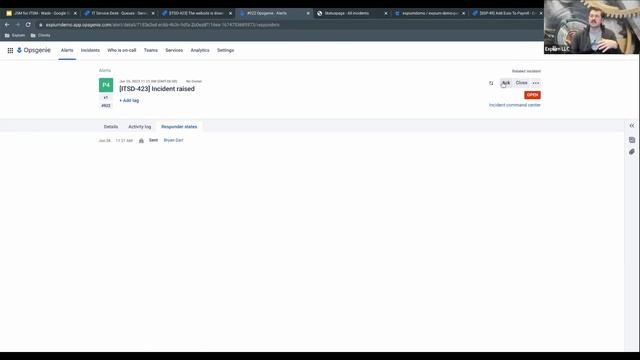Click the webcam video thumbnail

(592, 27)
